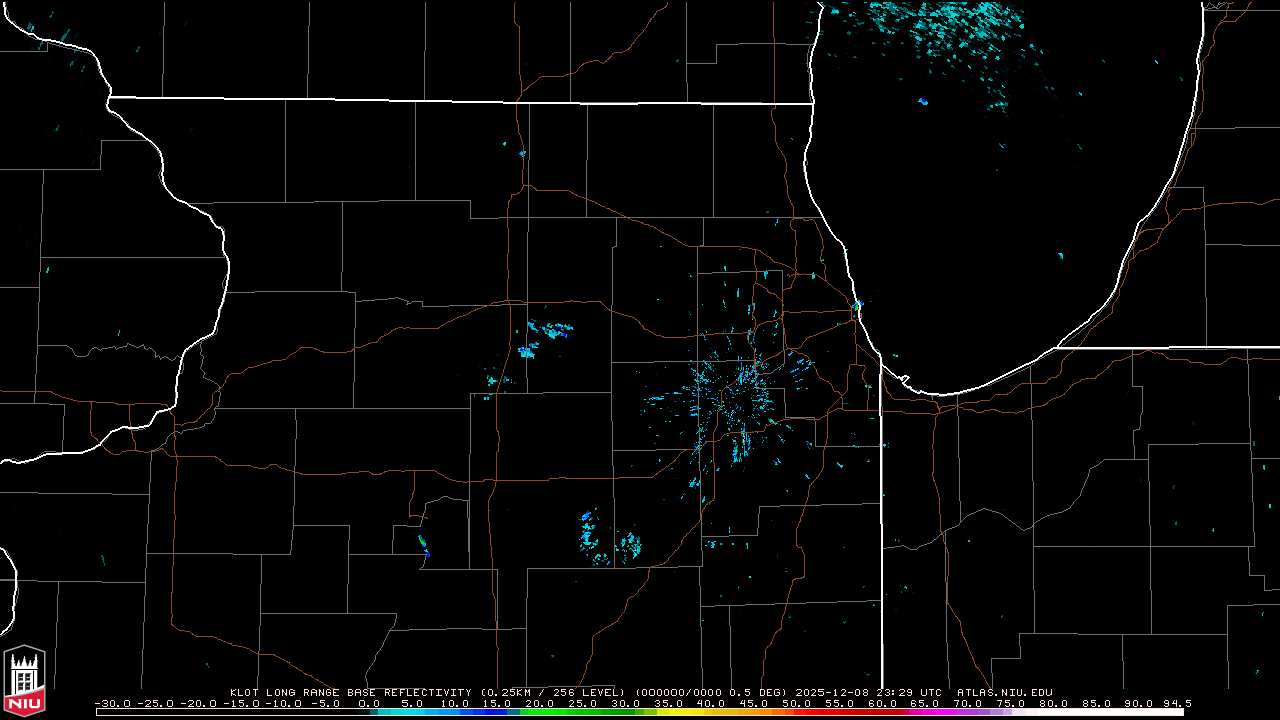Viewport: 1280px width, 720px height.
Task: Click the ATLAS.NIU.EDU text
Action: [x=1004, y=692]
